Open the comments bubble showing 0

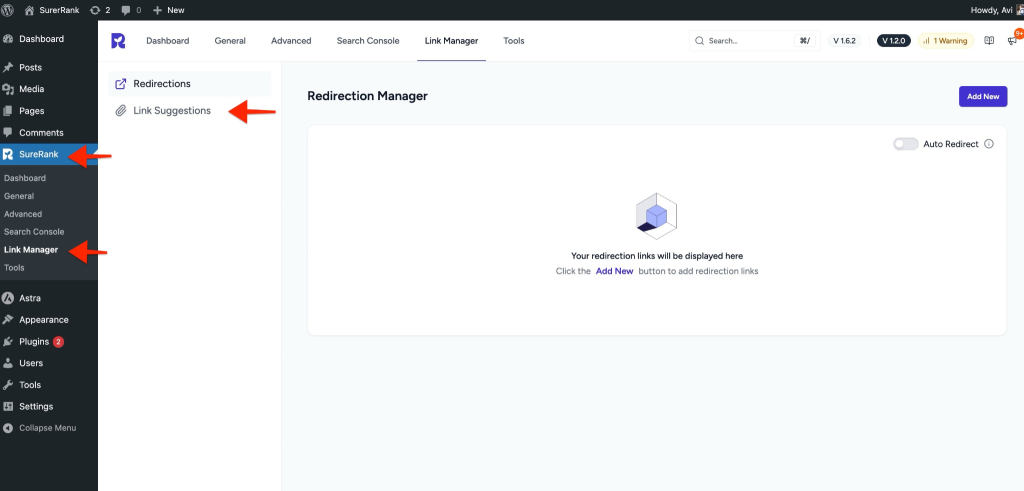pos(131,10)
